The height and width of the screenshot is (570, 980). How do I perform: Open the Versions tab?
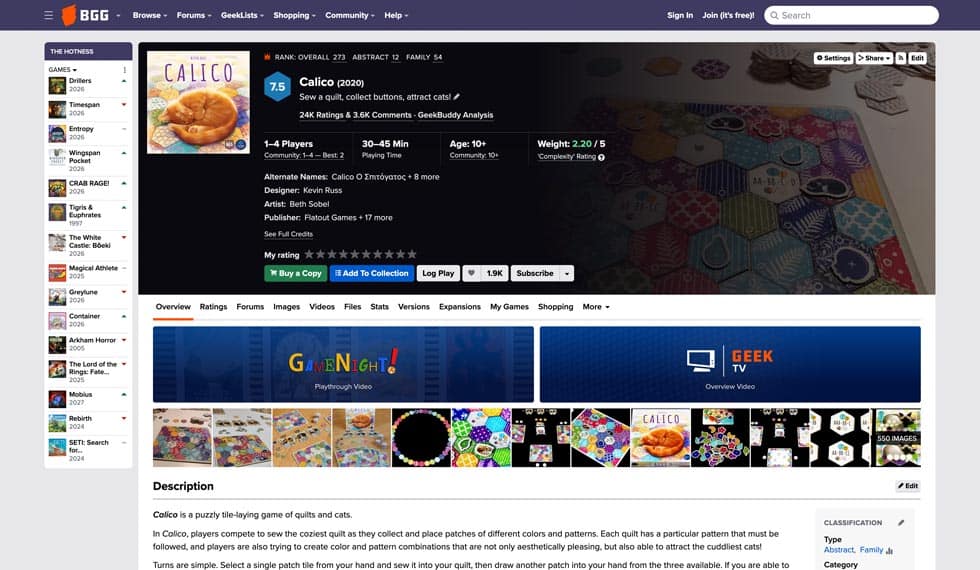[x=414, y=307]
